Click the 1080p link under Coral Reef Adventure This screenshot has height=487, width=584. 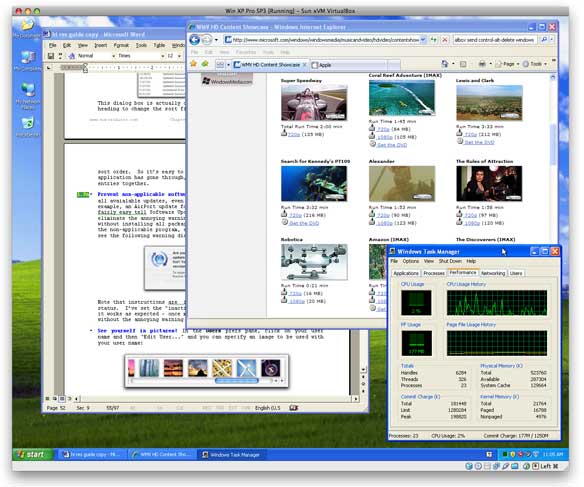[385, 137]
